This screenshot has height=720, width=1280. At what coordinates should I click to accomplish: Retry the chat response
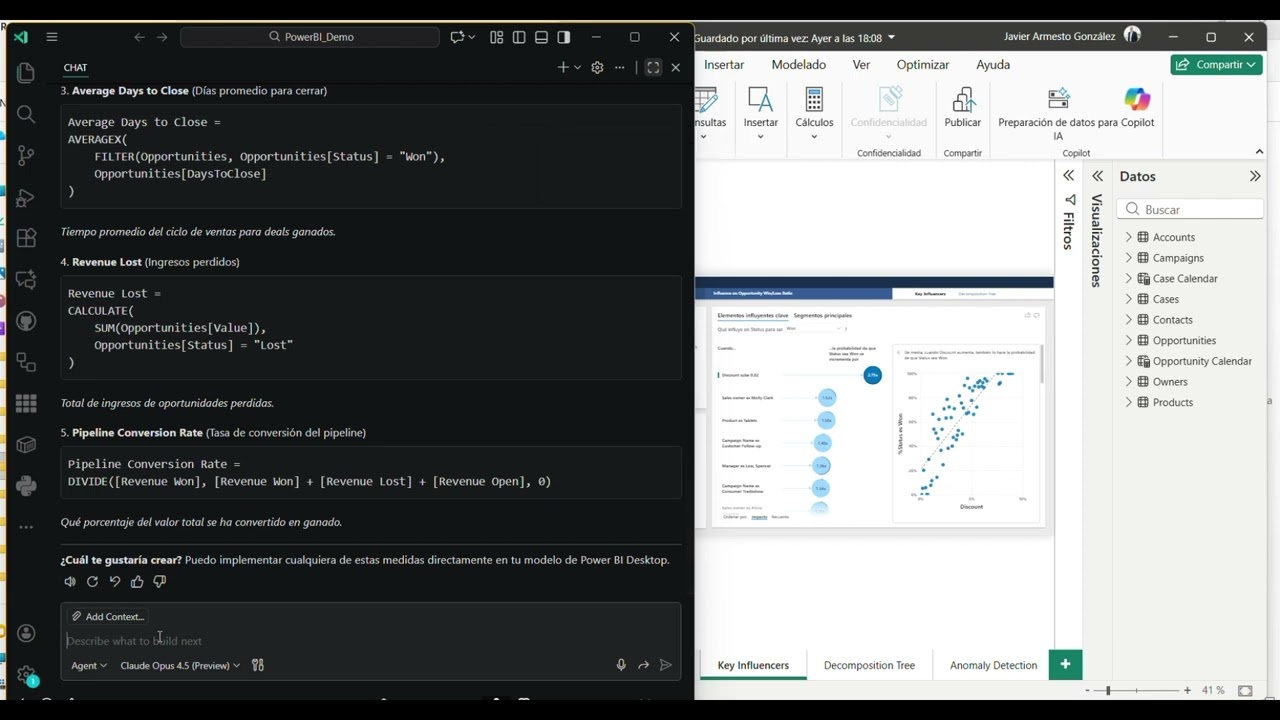tap(92, 582)
